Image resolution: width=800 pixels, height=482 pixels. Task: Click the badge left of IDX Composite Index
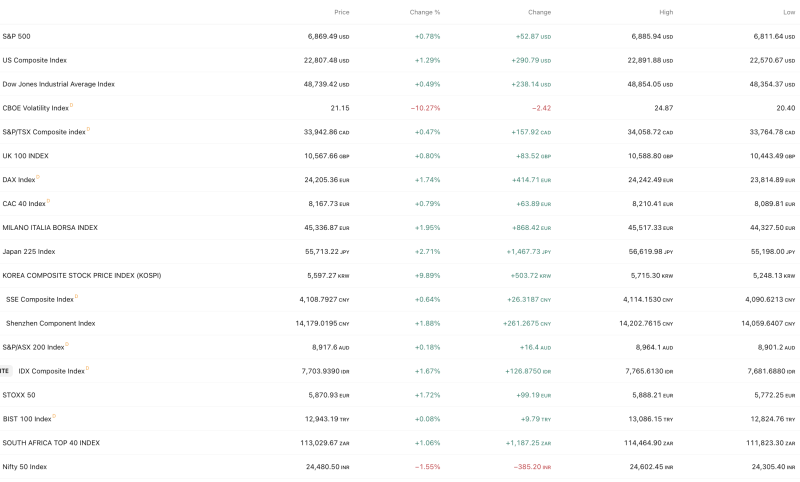(5, 371)
